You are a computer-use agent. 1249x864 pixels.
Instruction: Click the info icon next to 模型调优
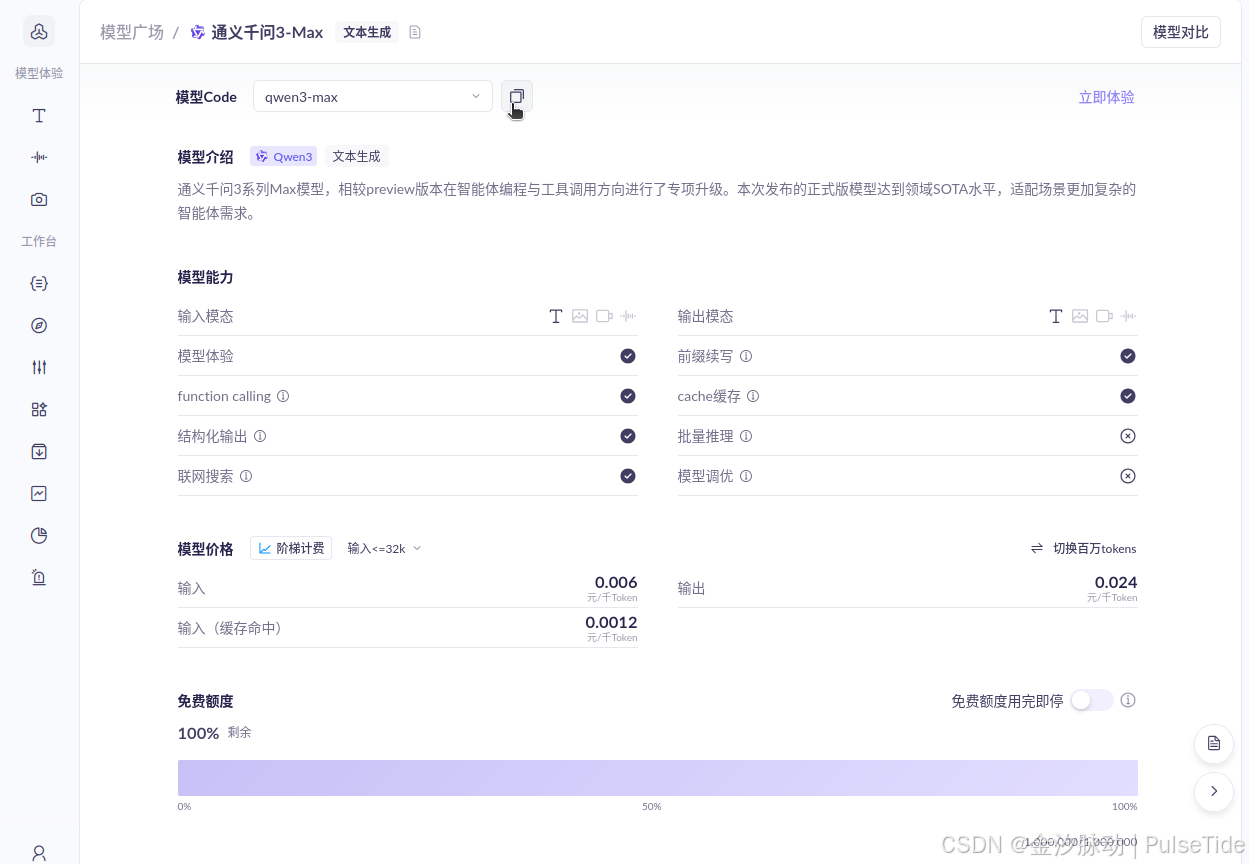click(746, 476)
